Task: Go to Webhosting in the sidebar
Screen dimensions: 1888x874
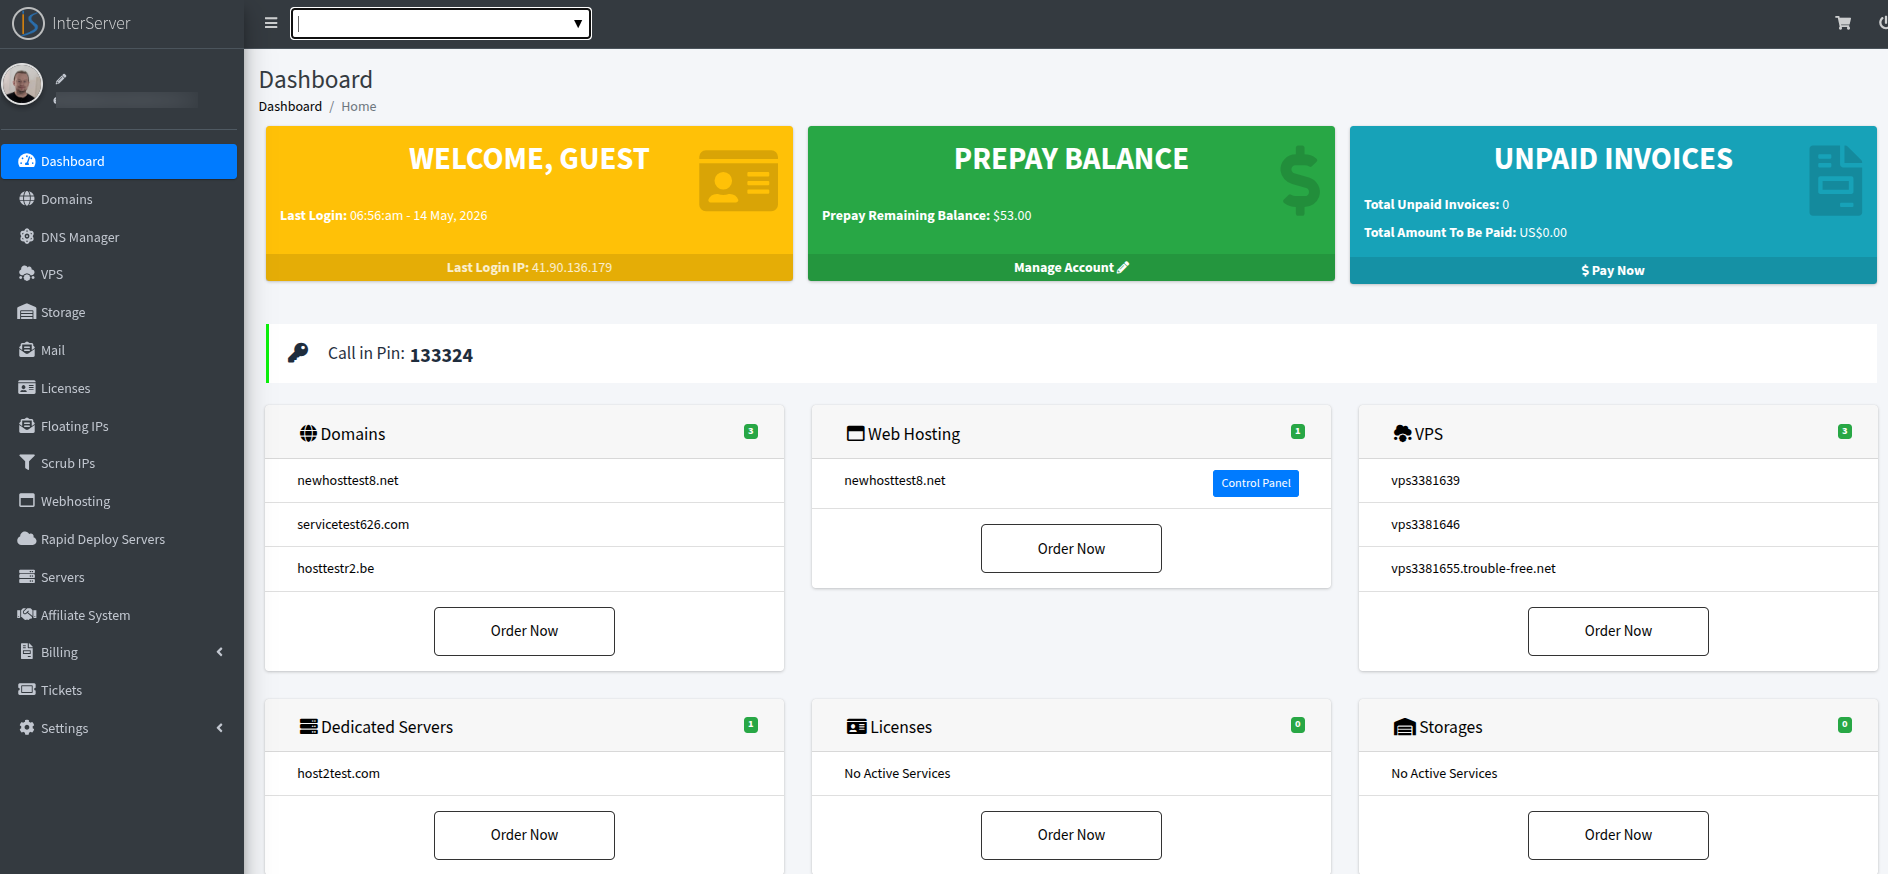Action: tap(119, 501)
